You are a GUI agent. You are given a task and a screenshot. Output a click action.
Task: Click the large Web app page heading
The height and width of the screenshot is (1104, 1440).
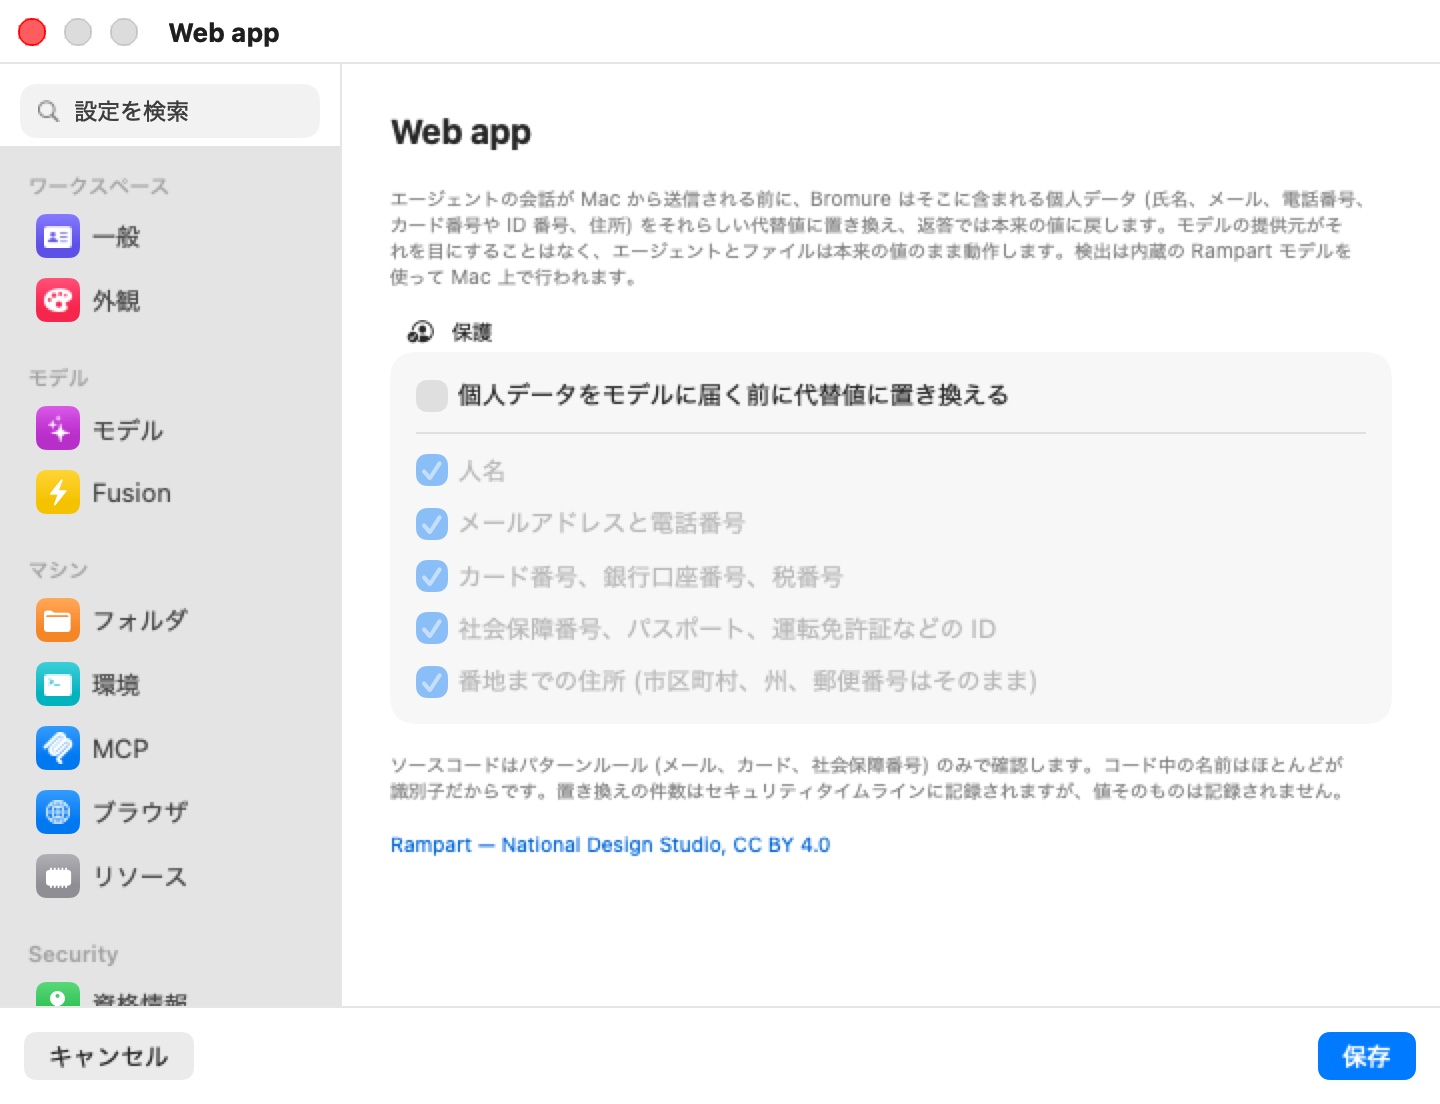pos(461,132)
